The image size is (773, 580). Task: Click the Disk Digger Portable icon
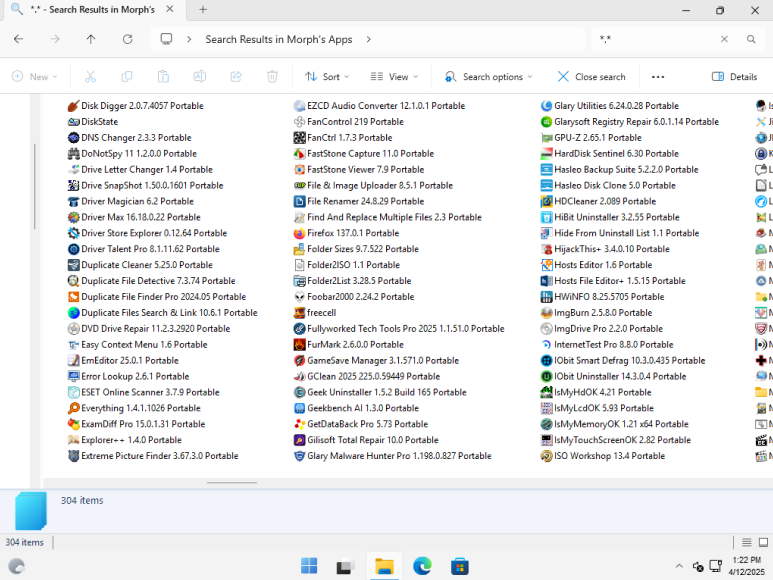pos(73,105)
